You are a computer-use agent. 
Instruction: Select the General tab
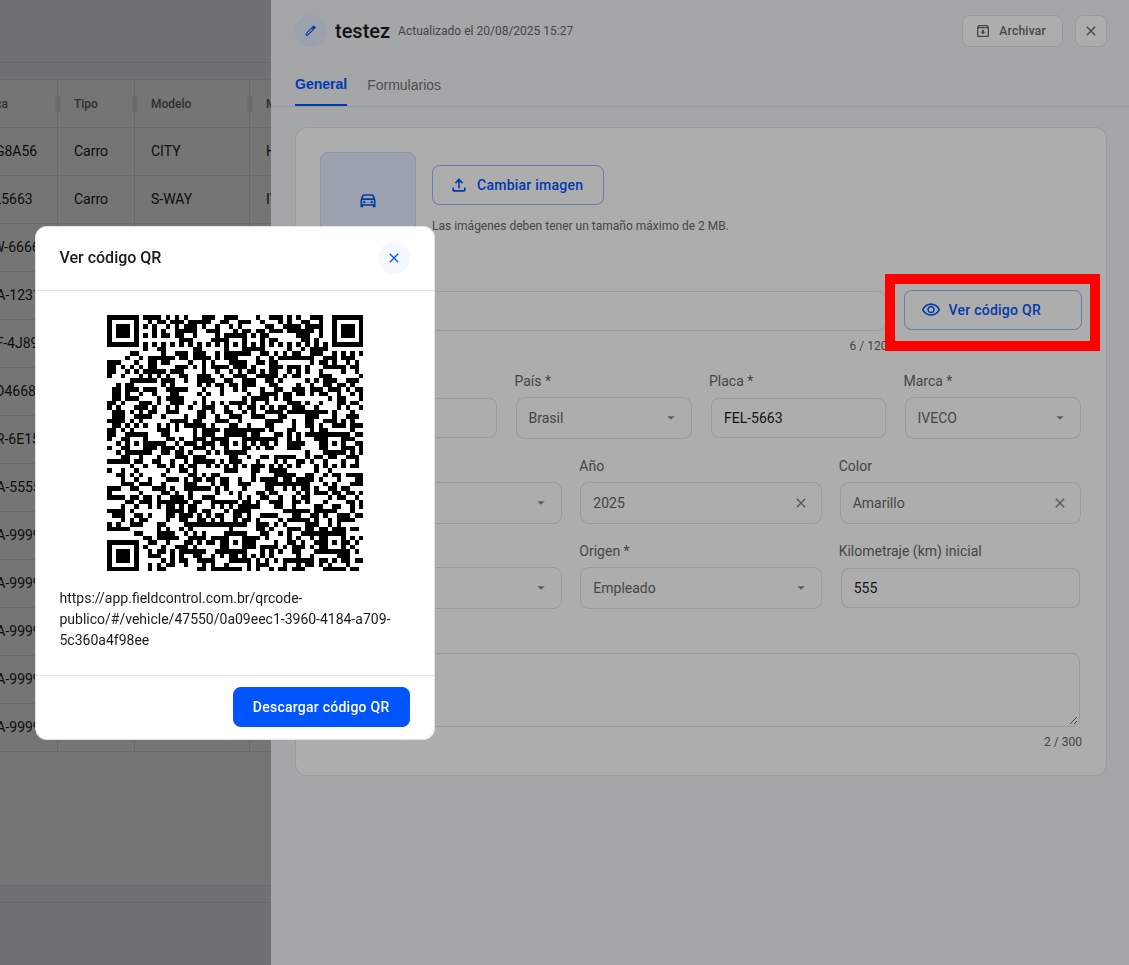[321, 84]
